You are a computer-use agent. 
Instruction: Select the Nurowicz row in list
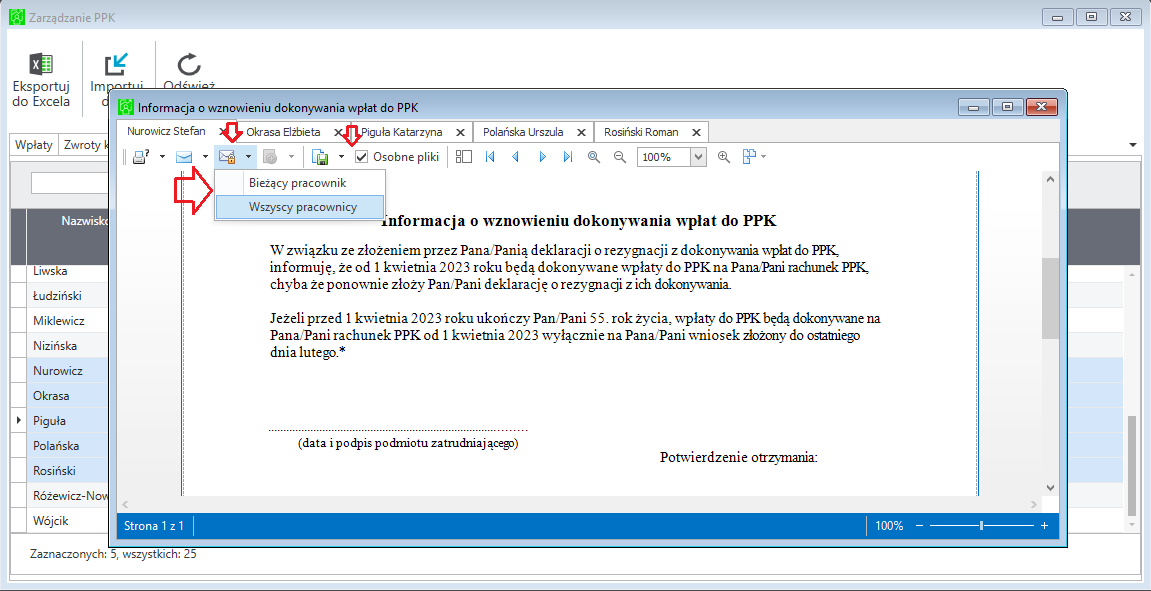(x=60, y=371)
